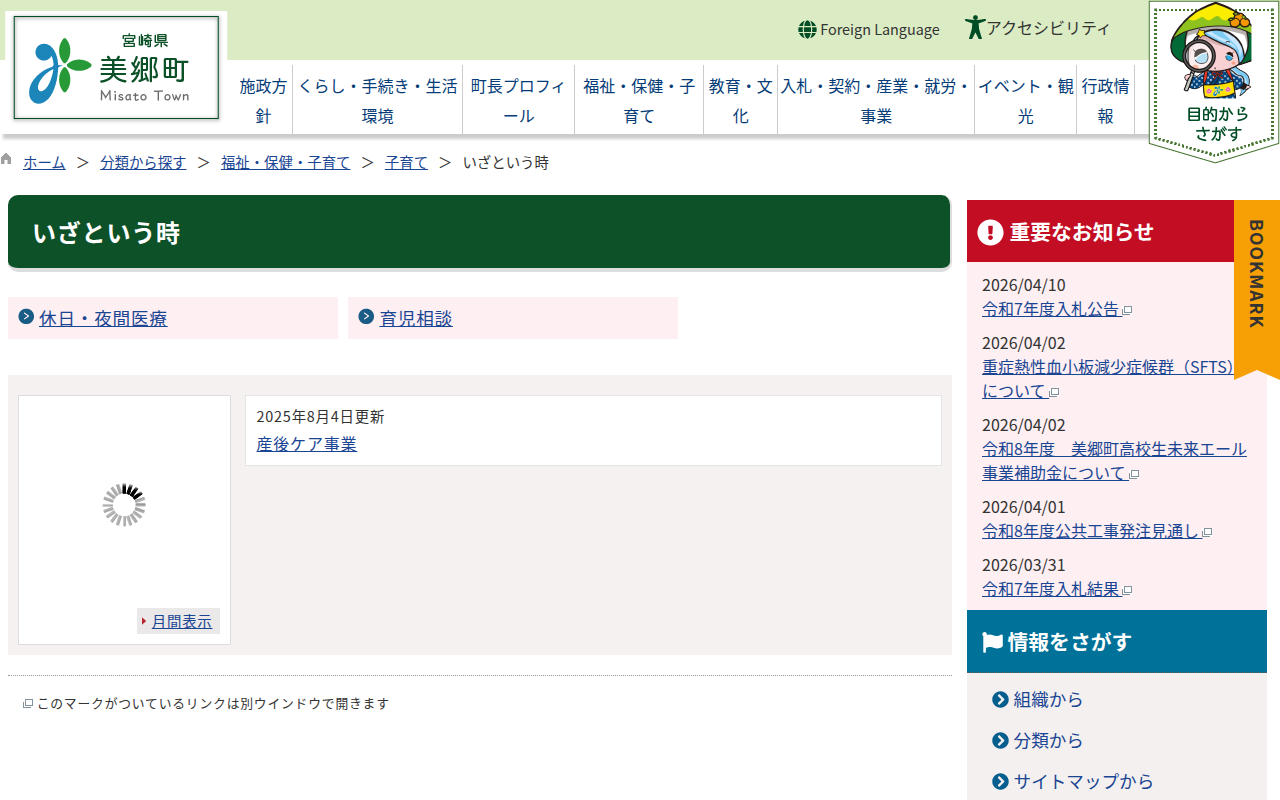Click external-link icon after 令和8年度公共工事発注見通し
Image resolution: width=1280 pixels, height=800 pixels.
1207,533
